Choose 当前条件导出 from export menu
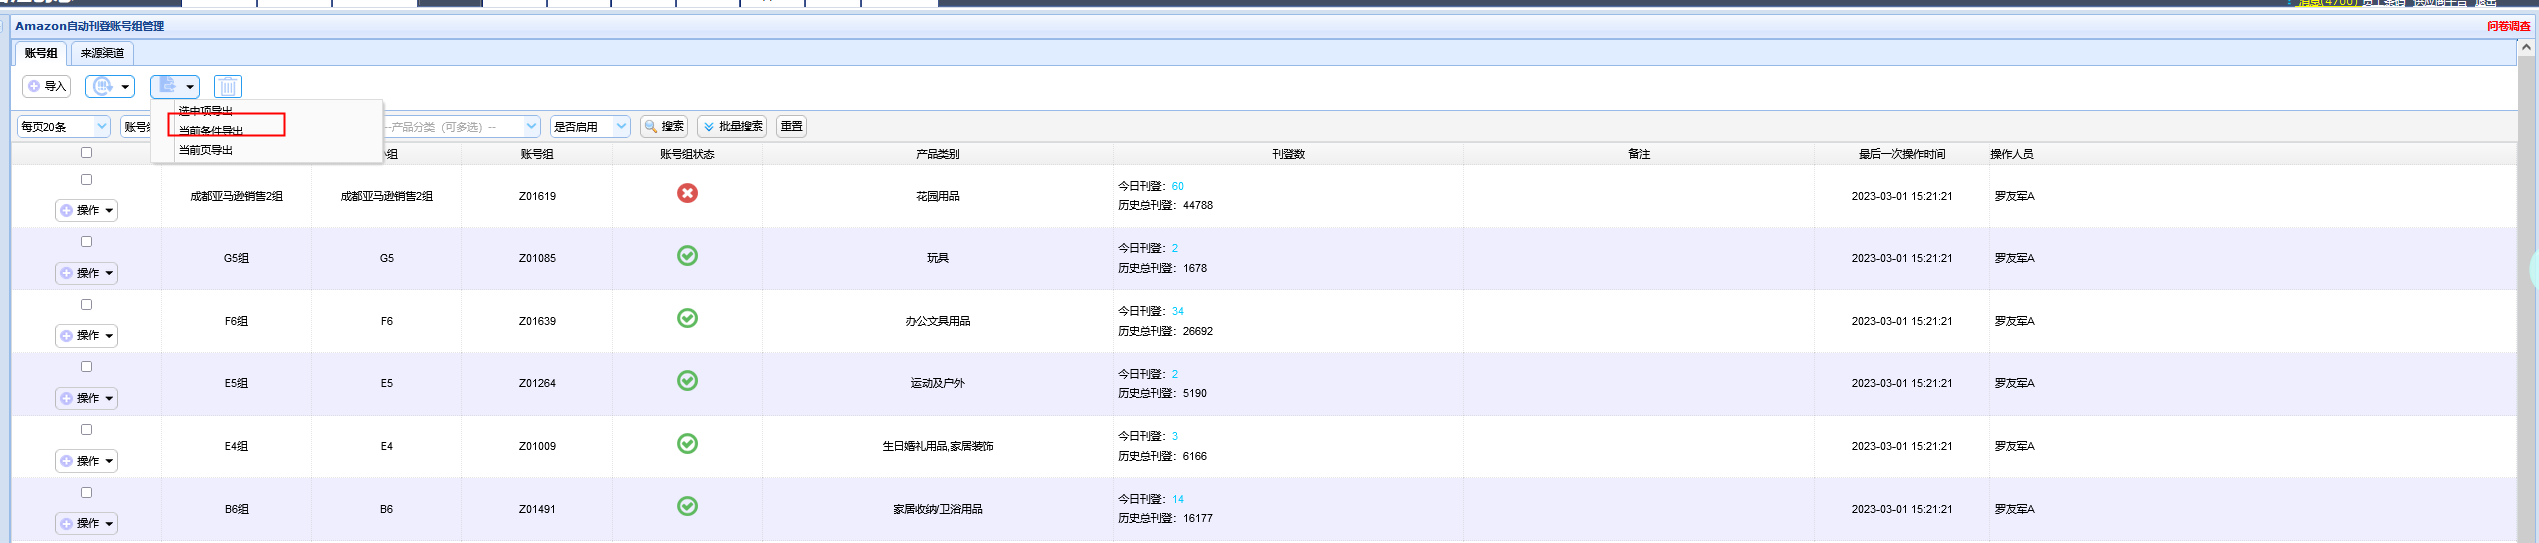 pos(211,131)
